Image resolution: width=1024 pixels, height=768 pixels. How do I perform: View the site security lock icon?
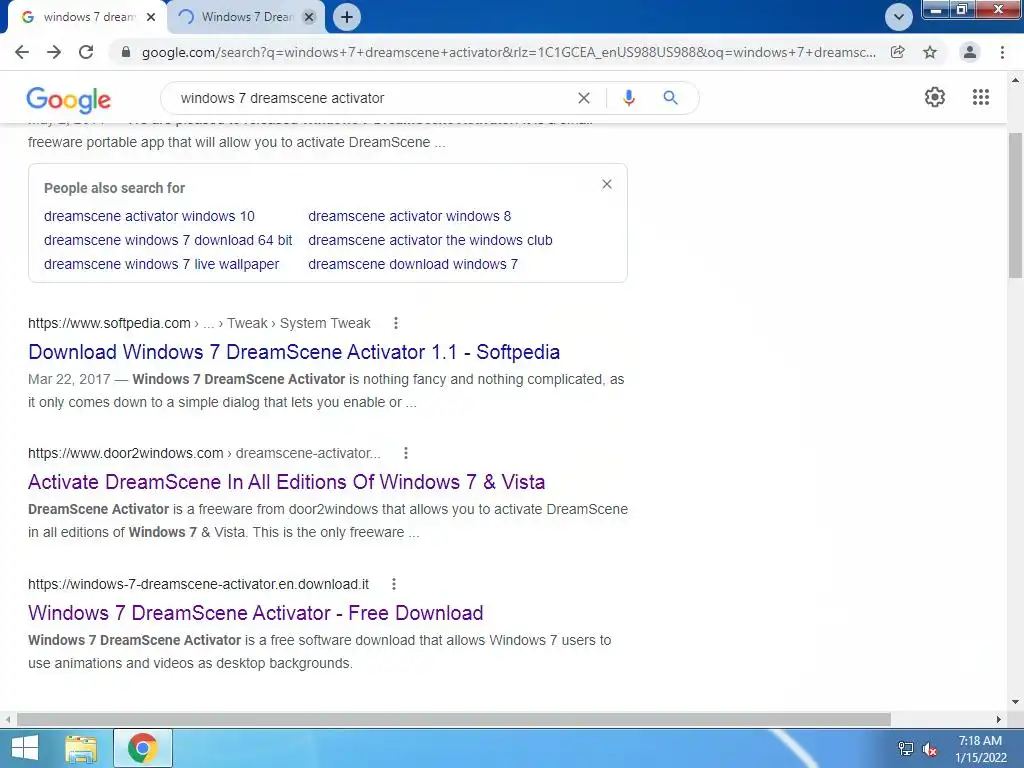click(126, 52)
